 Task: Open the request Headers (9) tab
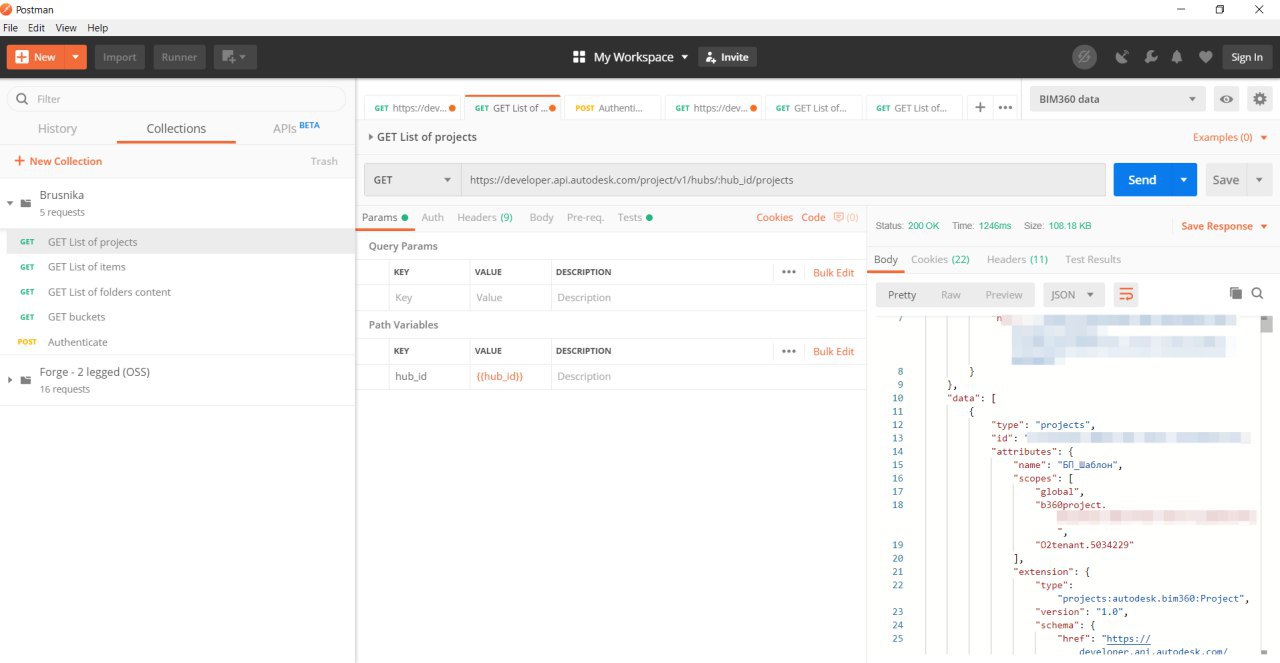(485, 217)
